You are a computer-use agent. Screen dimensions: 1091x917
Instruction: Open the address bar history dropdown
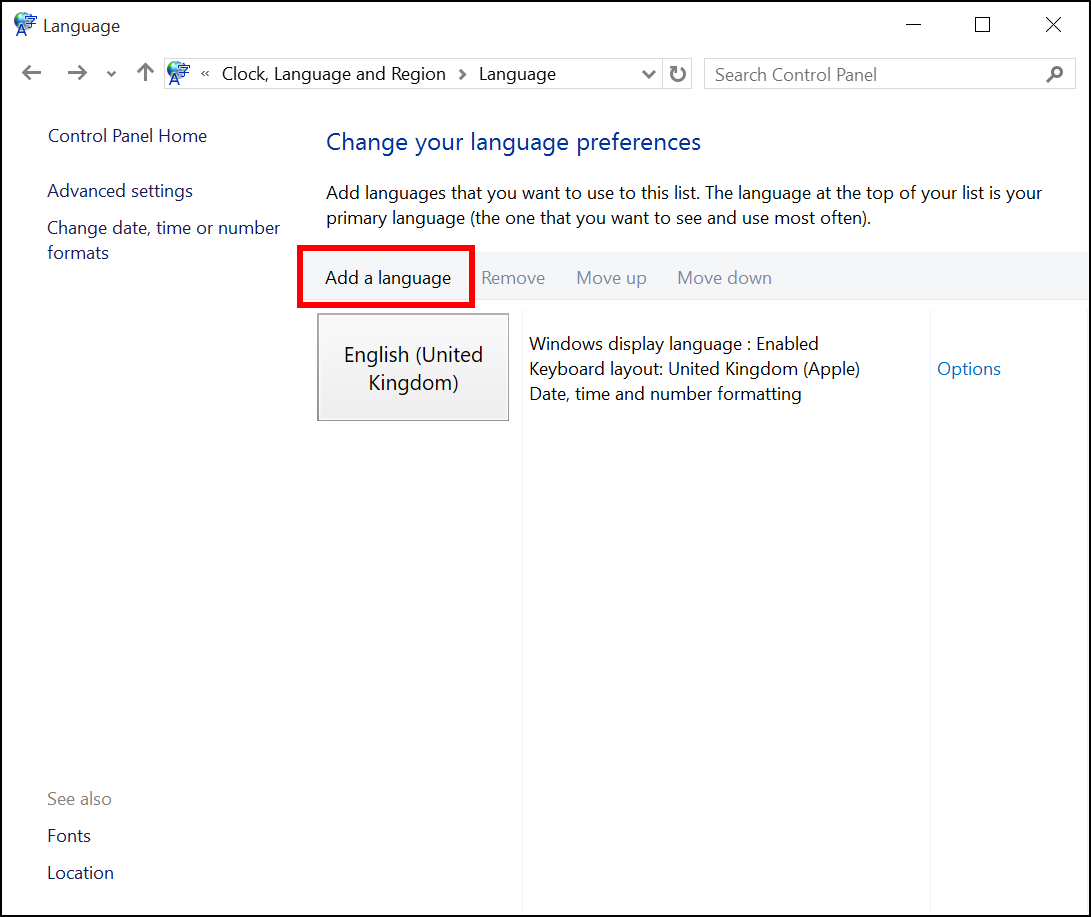coord(649,73)
